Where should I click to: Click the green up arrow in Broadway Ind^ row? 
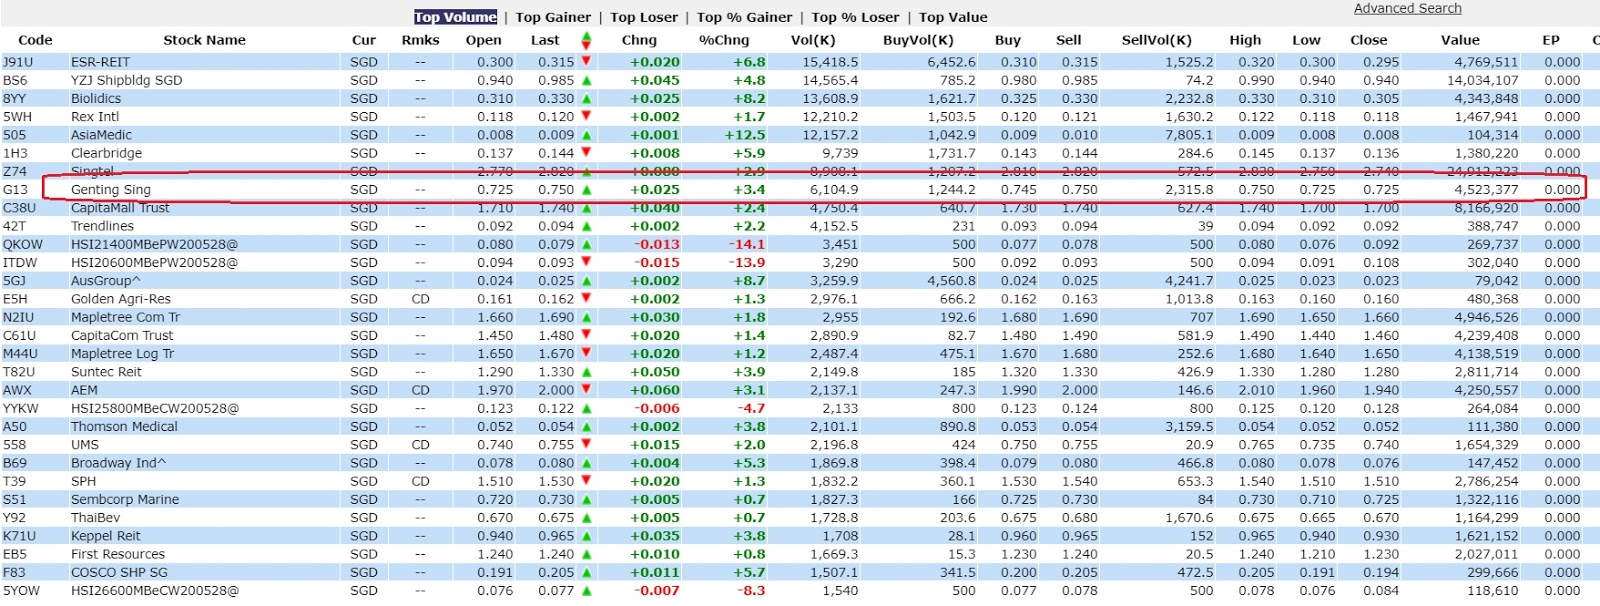[x=586, y=463]
